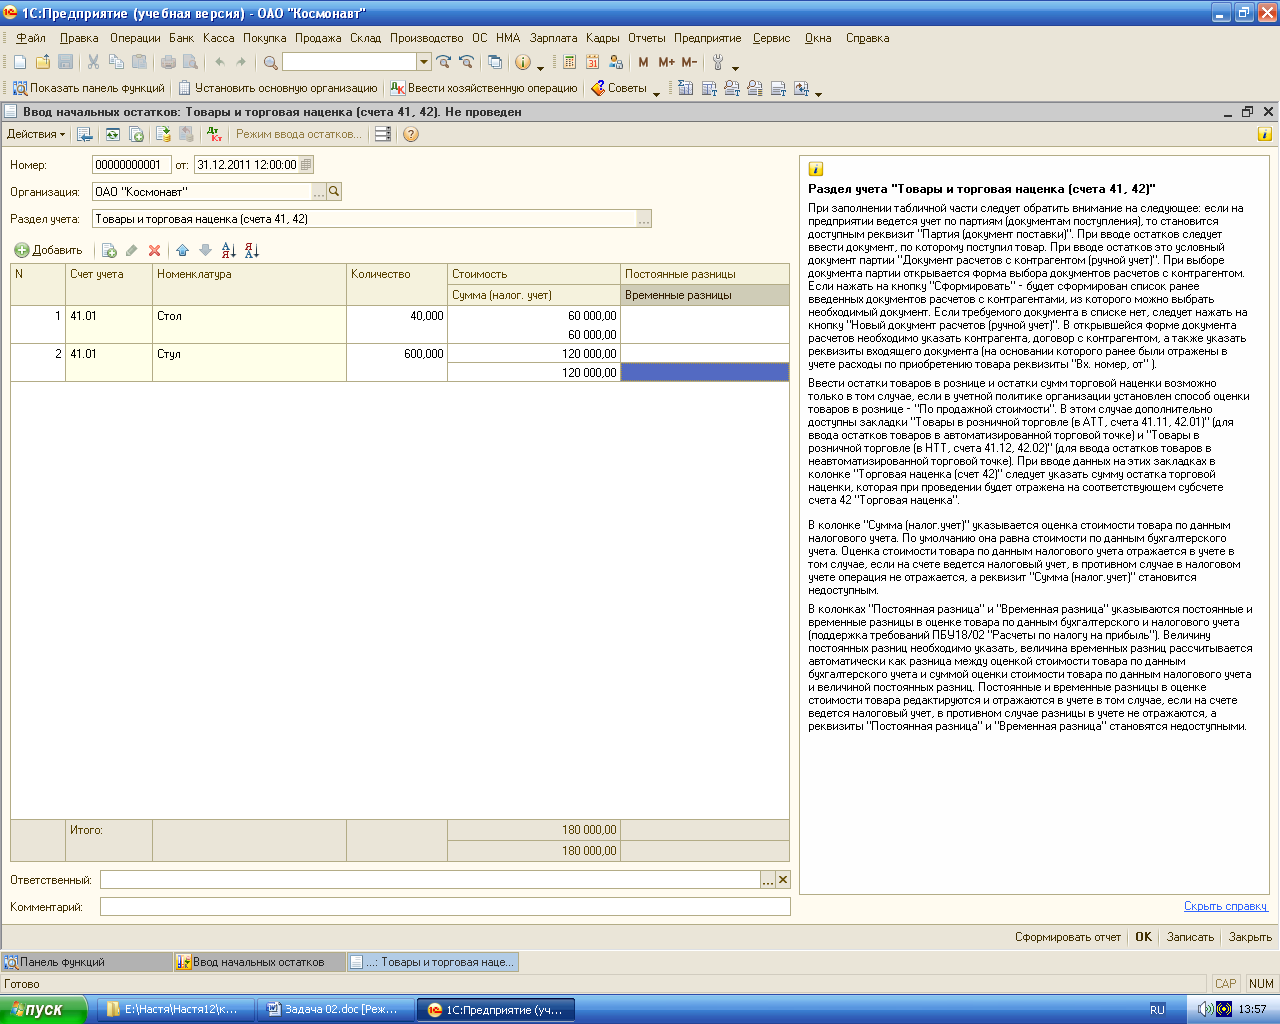Image resolution: width=1280 pixels, height=1024 pixels.
Task: Open the Calculator icon
Action: point(569,62)
